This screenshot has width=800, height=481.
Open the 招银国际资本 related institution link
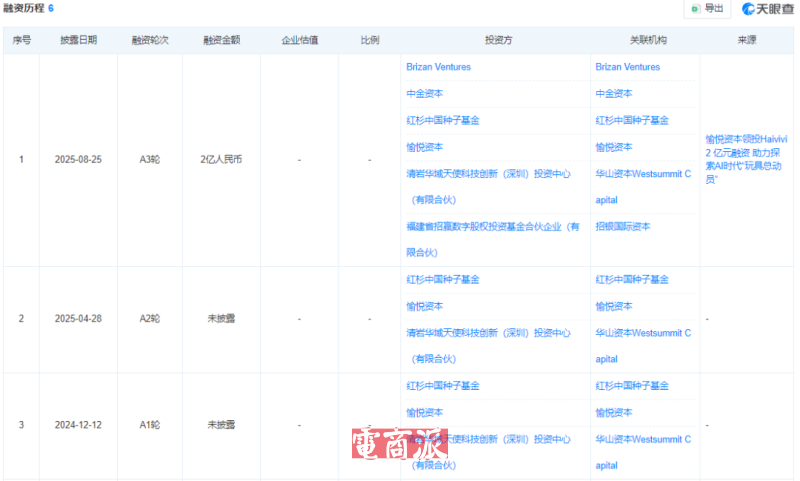[x=622, y=226]
